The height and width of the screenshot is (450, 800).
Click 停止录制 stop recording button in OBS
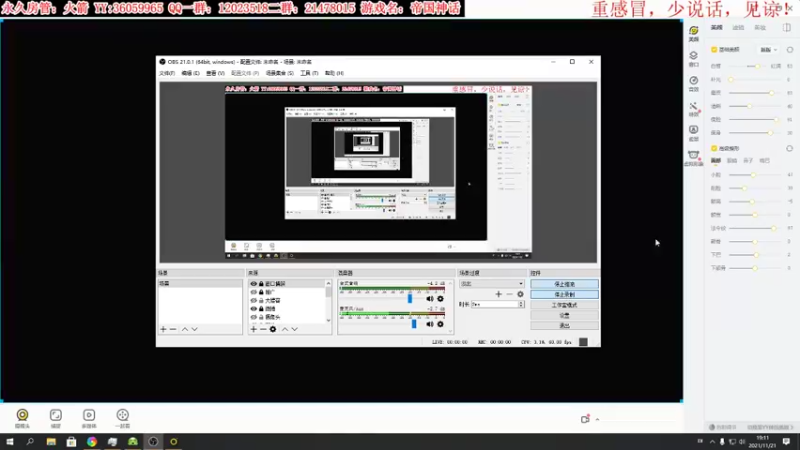tap(564, 294)
